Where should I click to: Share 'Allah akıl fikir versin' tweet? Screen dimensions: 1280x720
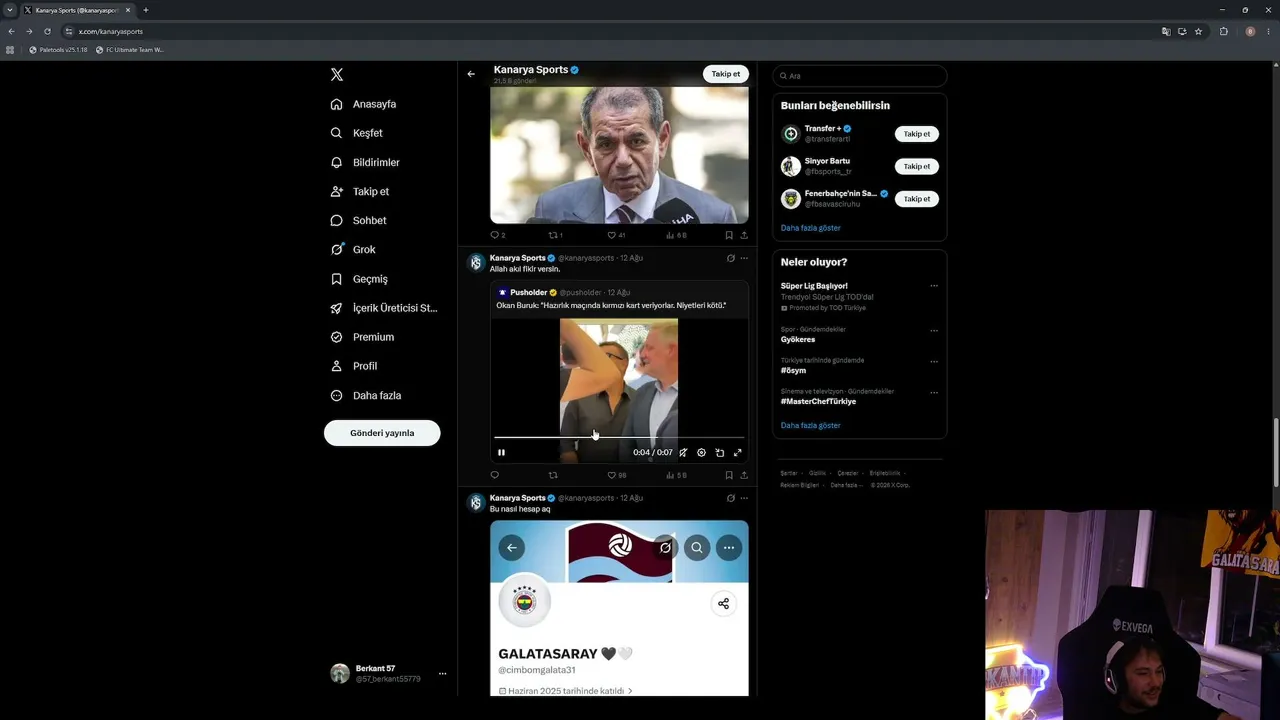point(744,475)
